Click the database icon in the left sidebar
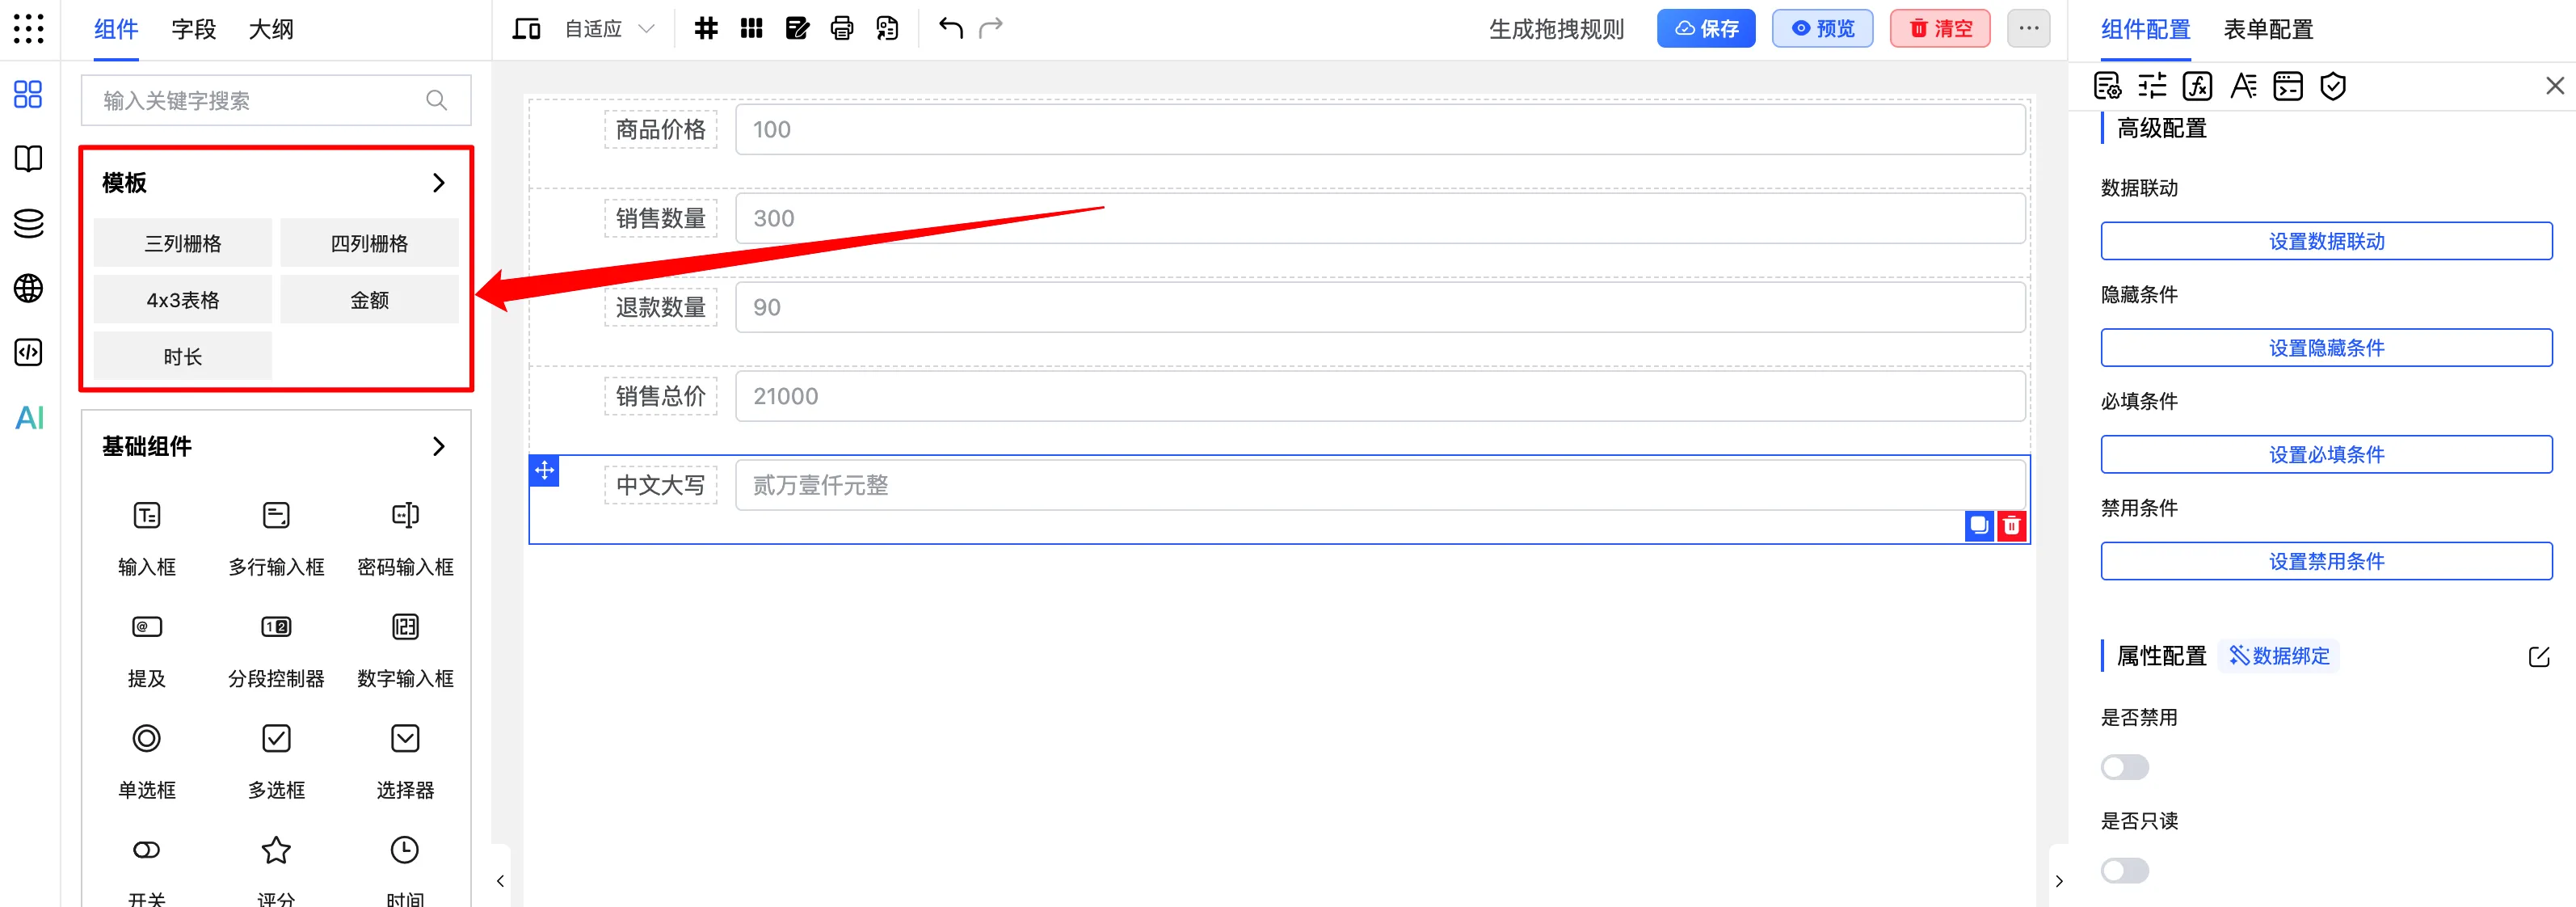 (x=28, y=223)
